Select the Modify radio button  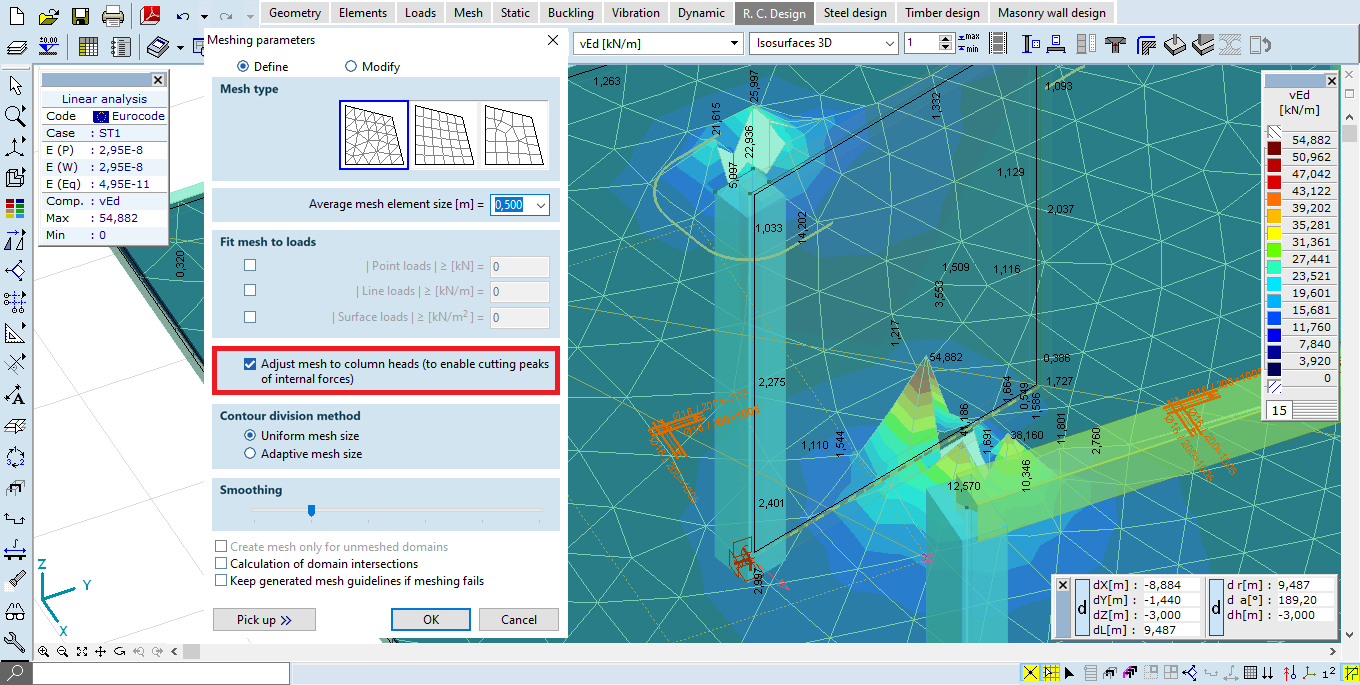[x=351, y=67]
